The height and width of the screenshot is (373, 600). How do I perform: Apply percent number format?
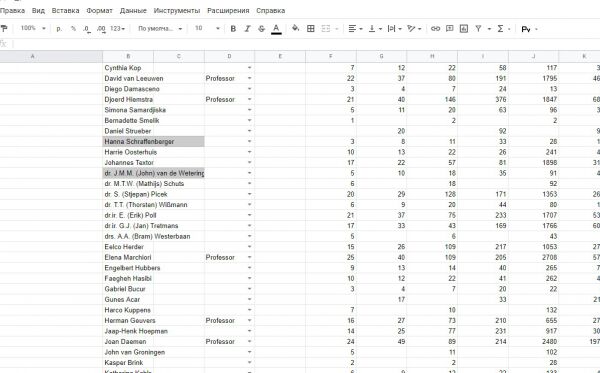[73, 29]
